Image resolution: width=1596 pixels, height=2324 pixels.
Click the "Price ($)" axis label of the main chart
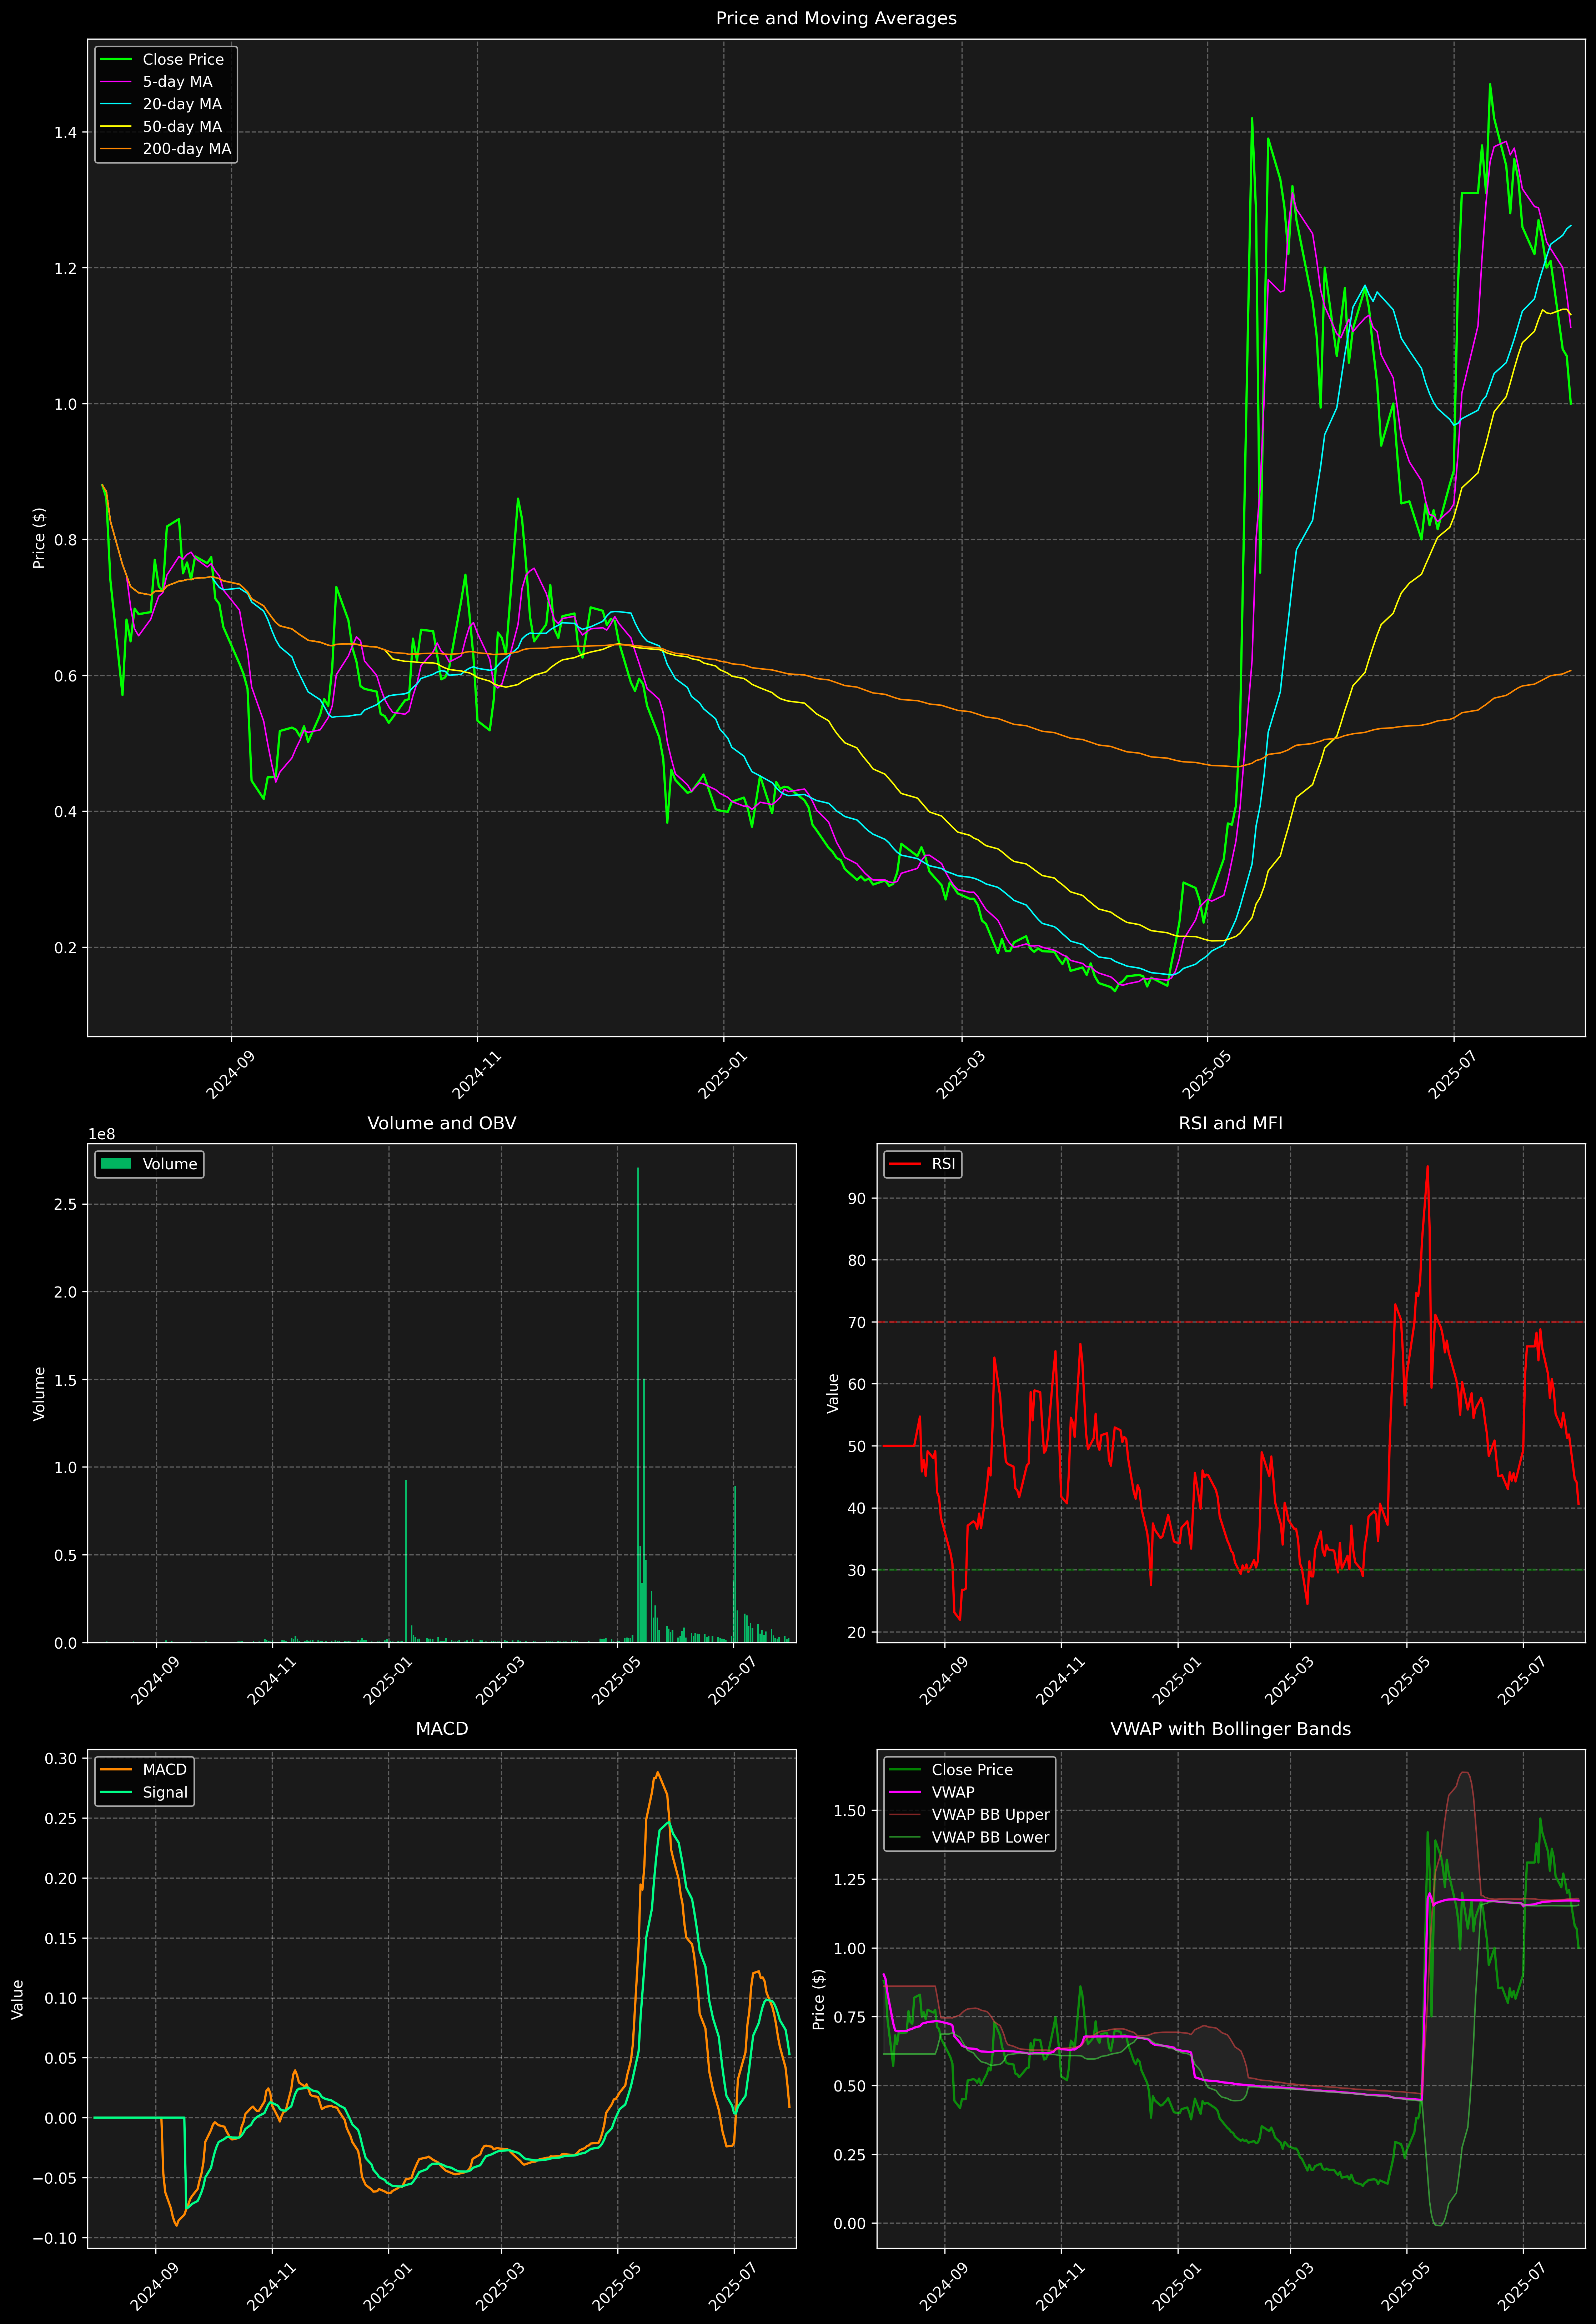[x=39, y=538]
